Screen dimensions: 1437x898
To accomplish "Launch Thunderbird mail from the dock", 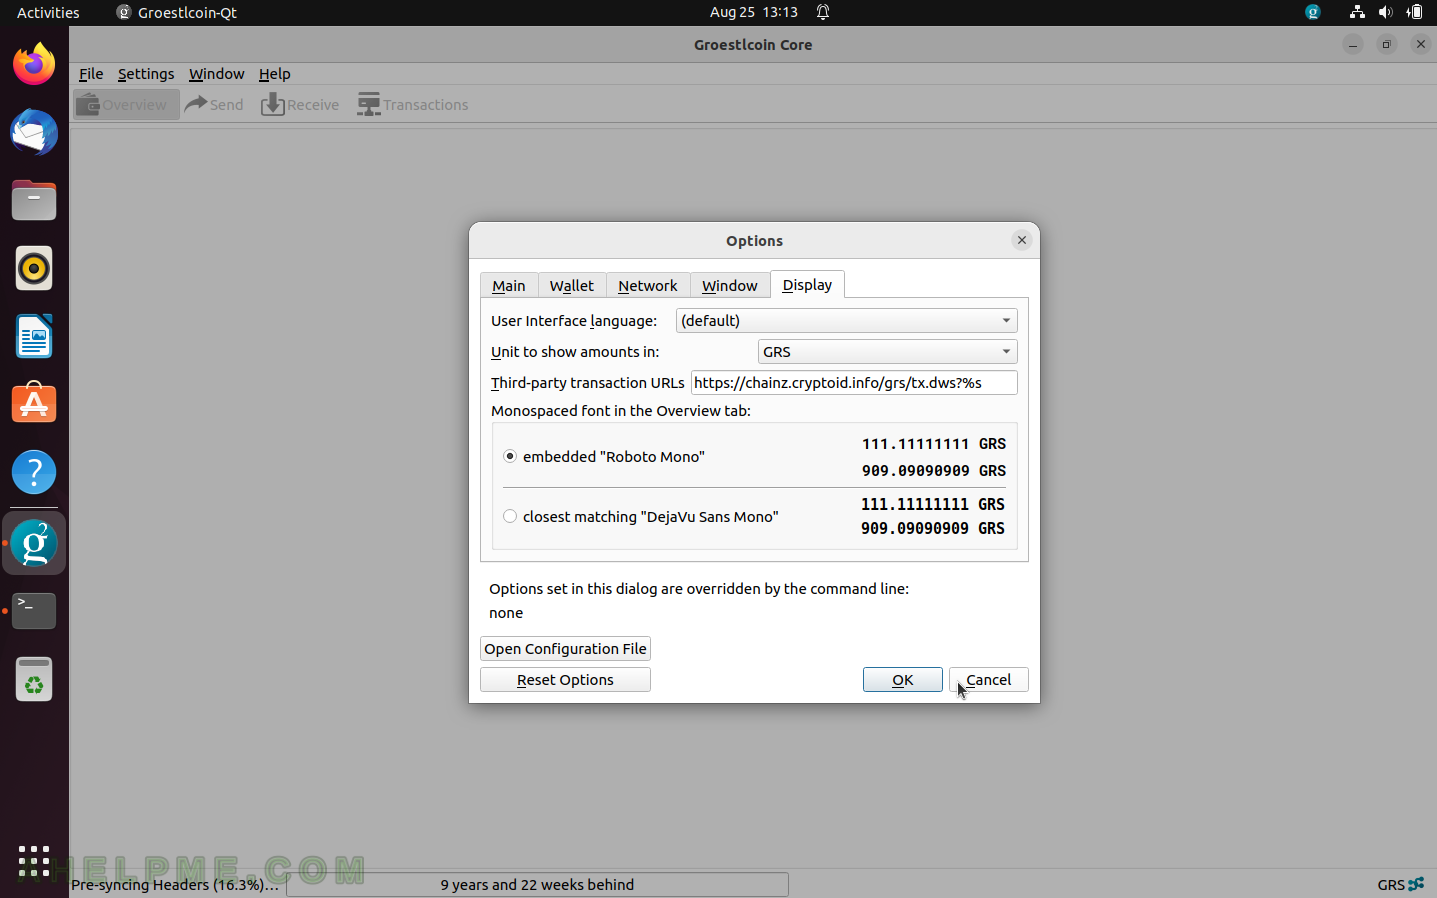I will (34, 133).
